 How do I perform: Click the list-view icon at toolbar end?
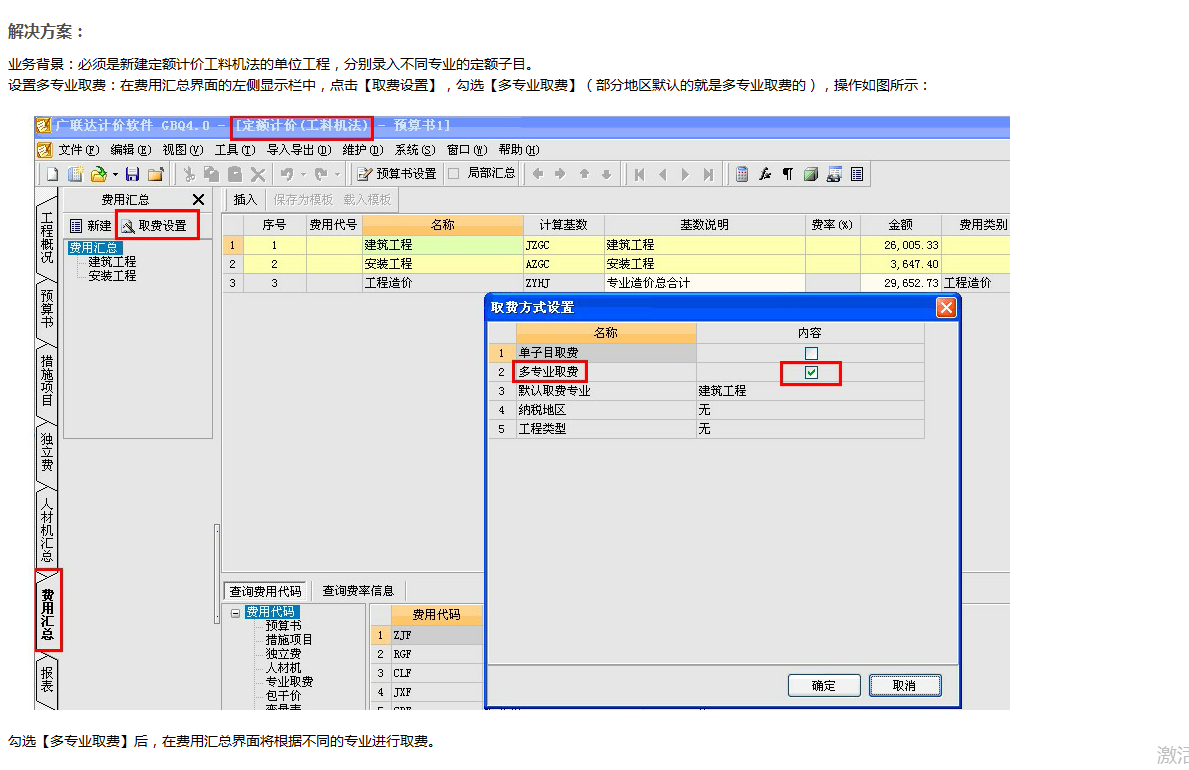tap(857, 174)
